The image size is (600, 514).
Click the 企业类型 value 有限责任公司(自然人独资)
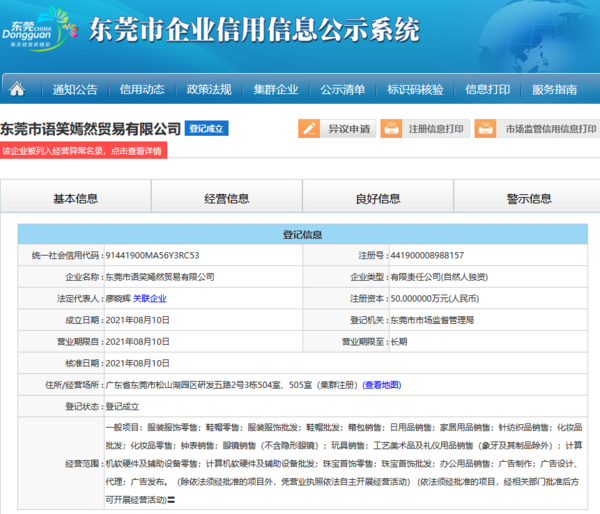coord(439,277)
